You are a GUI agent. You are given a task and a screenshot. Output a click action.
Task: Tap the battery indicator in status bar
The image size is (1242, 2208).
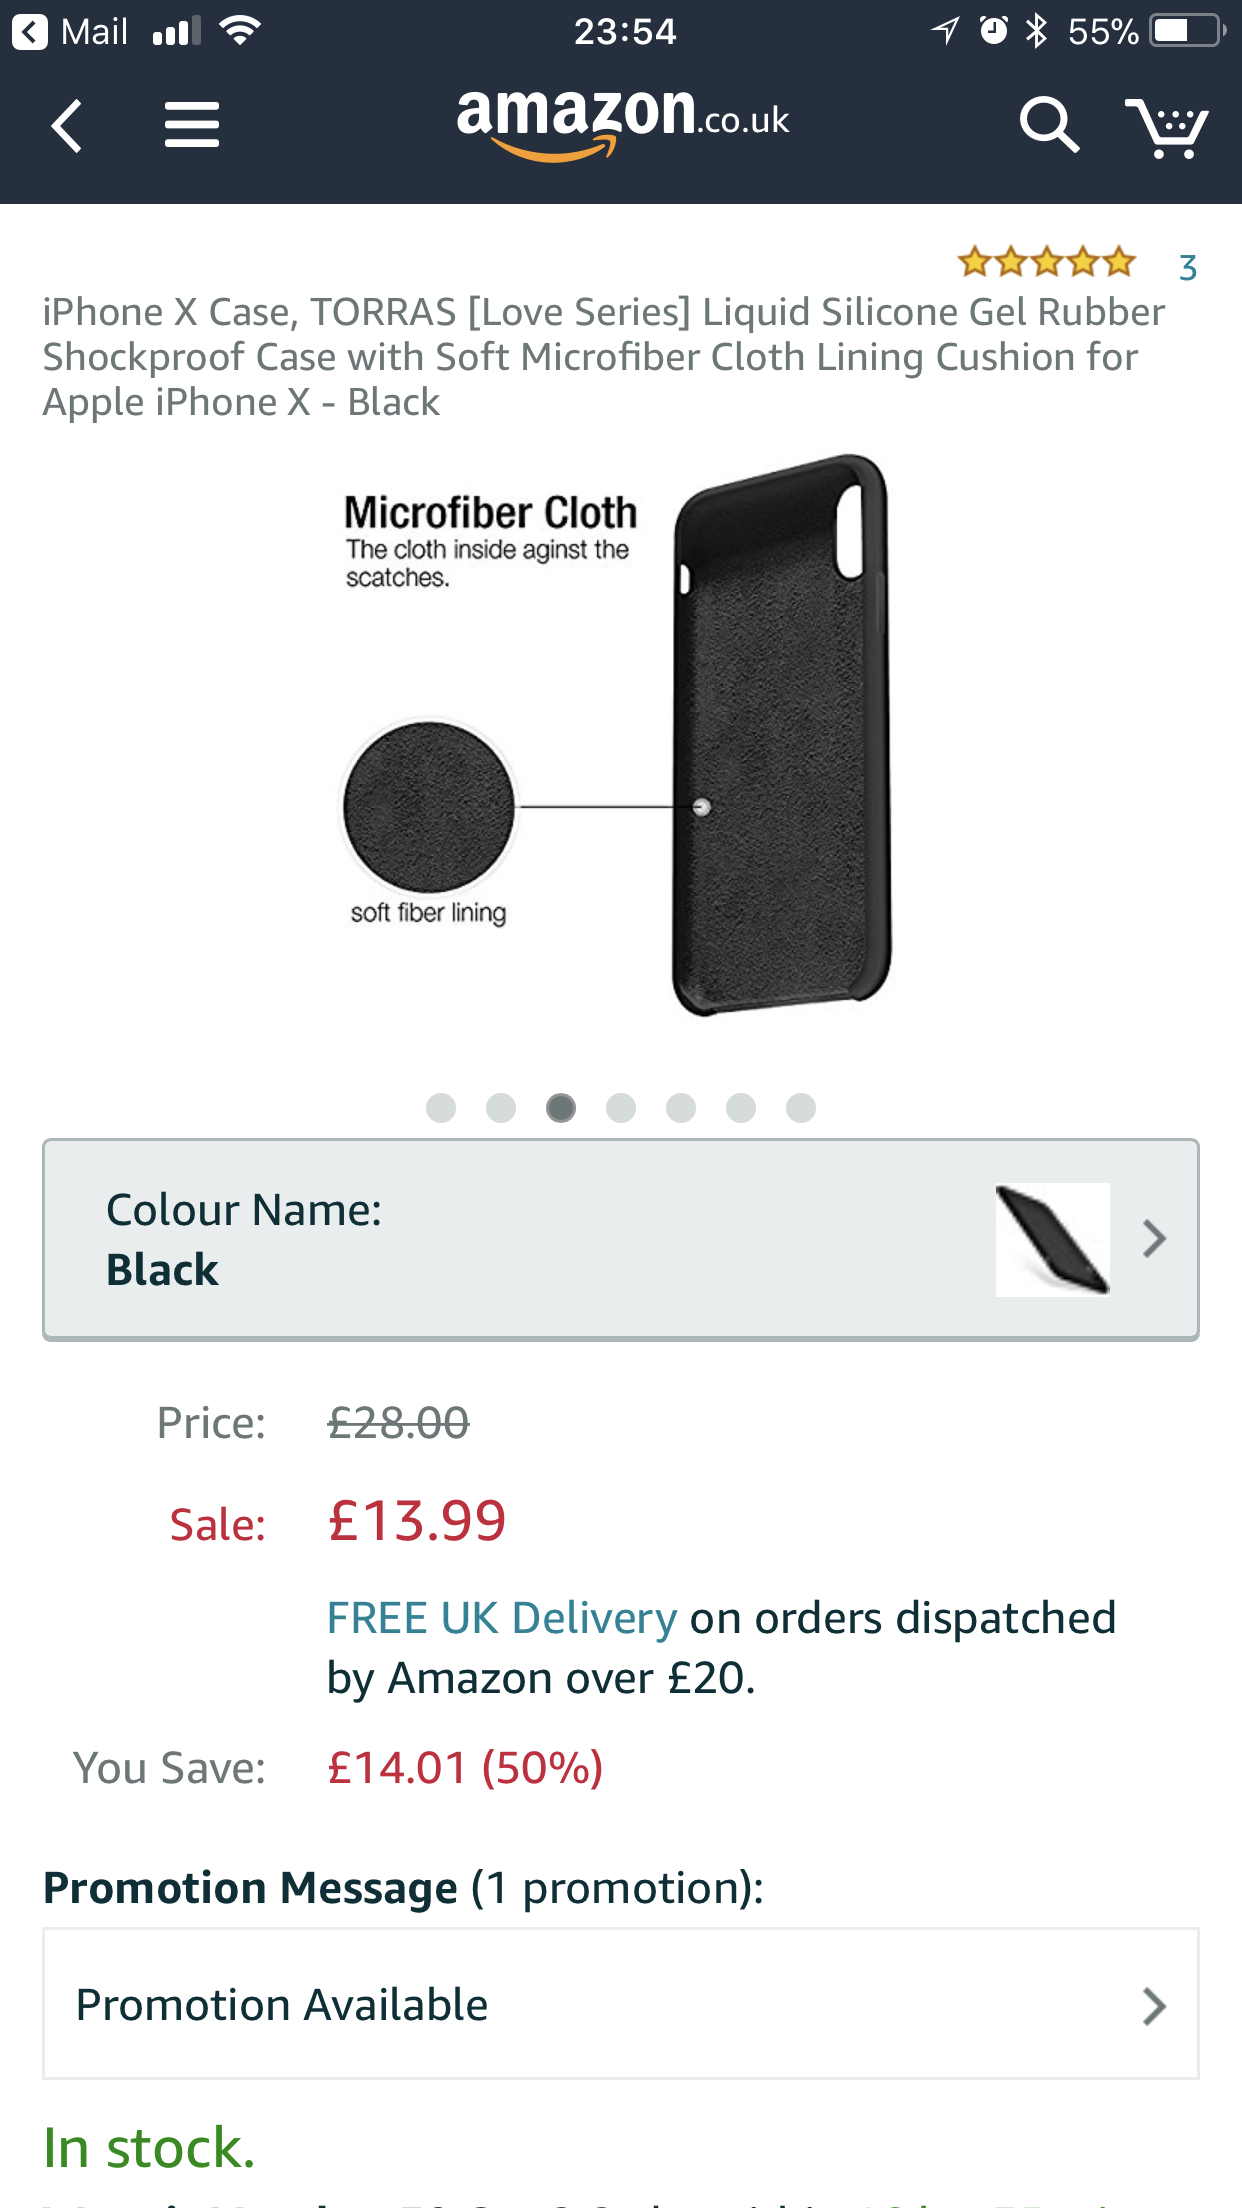[1189, 31]
